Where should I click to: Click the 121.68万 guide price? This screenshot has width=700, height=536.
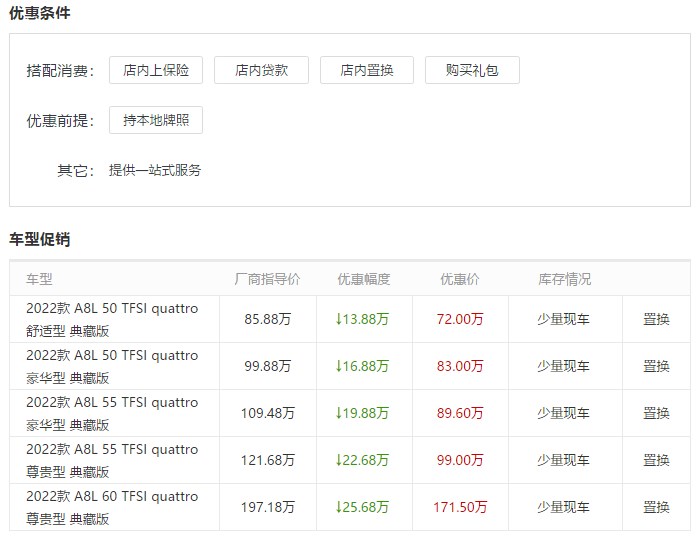(x=267, y=460)
